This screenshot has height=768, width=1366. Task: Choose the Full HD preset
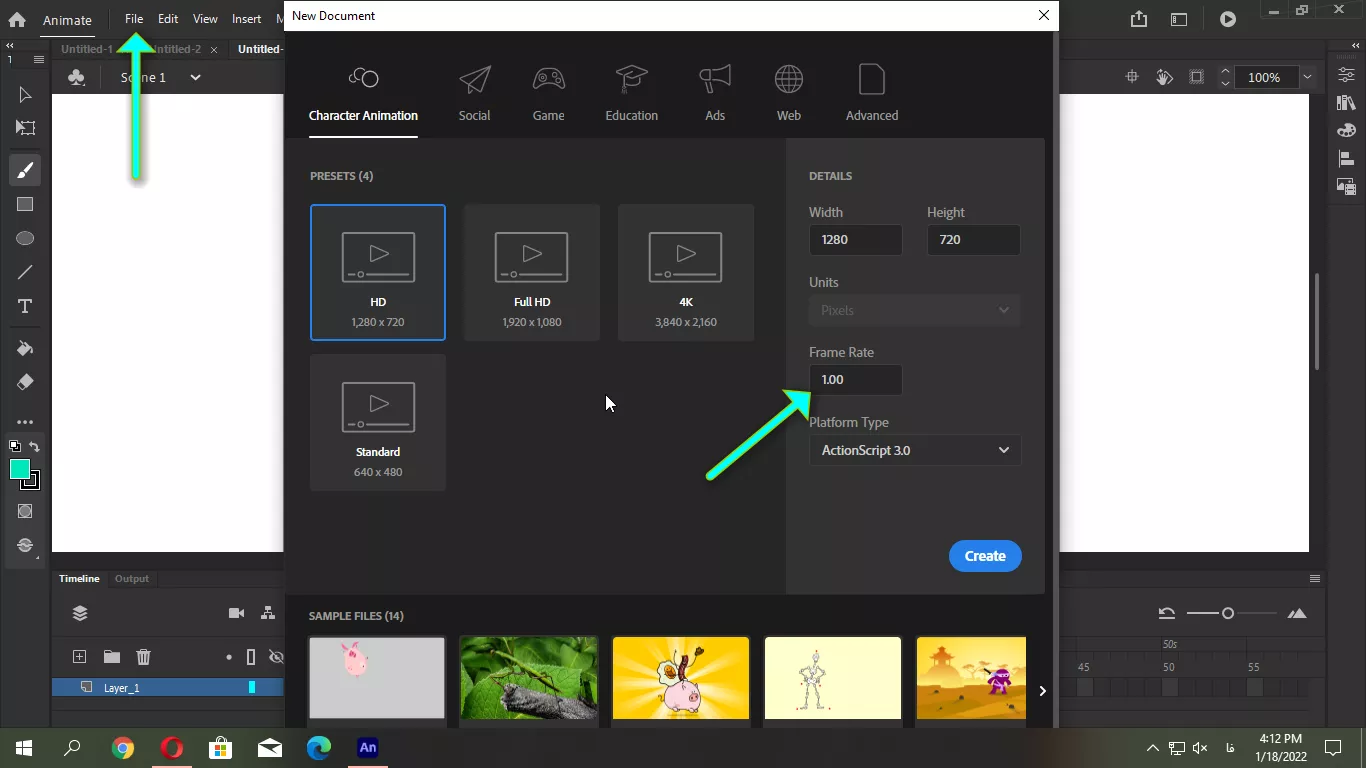coord(532,273)
